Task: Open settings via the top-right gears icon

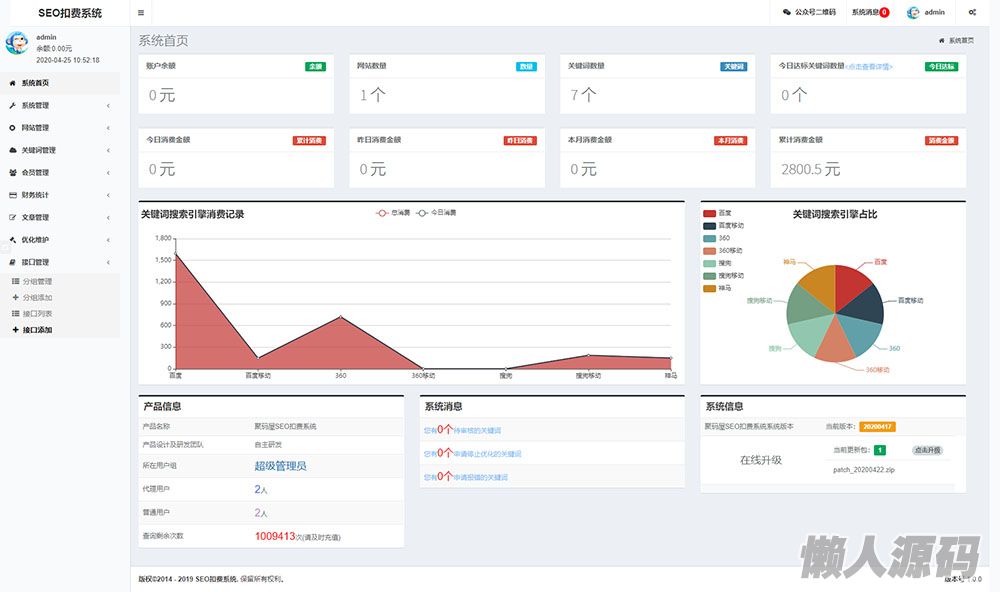Action: click(973, 13)
